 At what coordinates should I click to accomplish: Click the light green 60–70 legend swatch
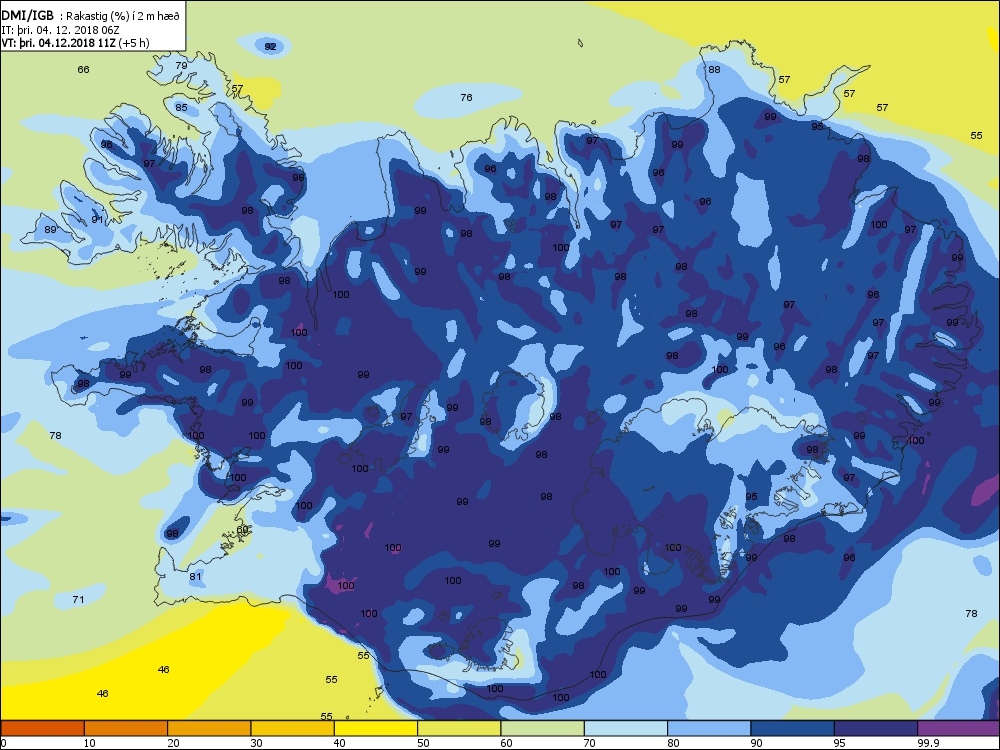coord(543,728)
